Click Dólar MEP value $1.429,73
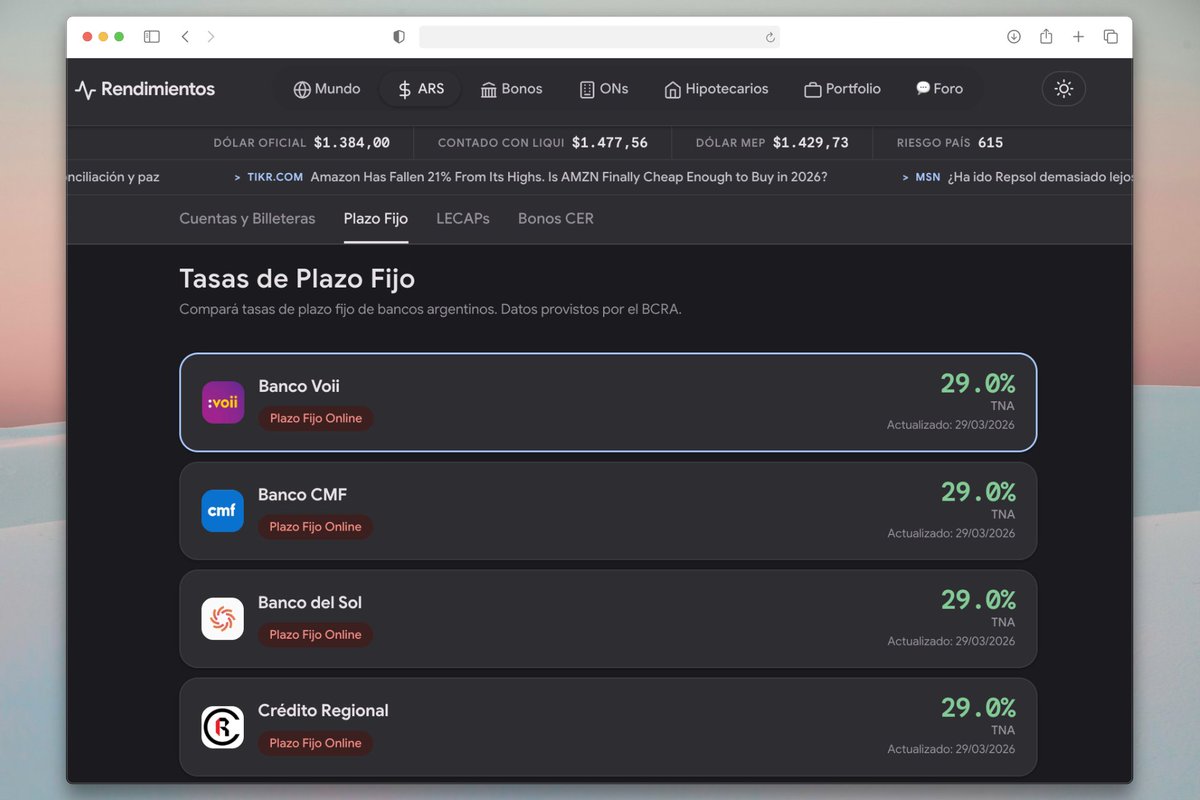Screen dimensions: 1200x800 (x=811, y=143)
